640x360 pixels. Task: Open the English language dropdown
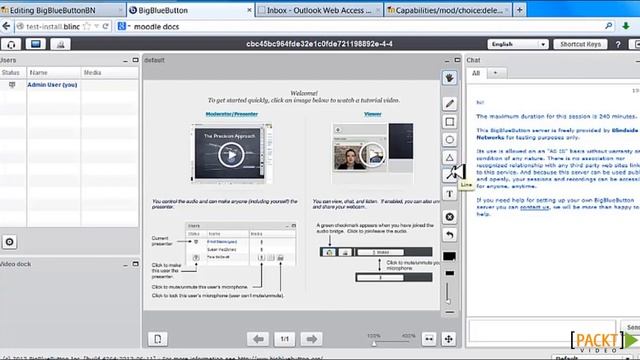pos(518,44)
